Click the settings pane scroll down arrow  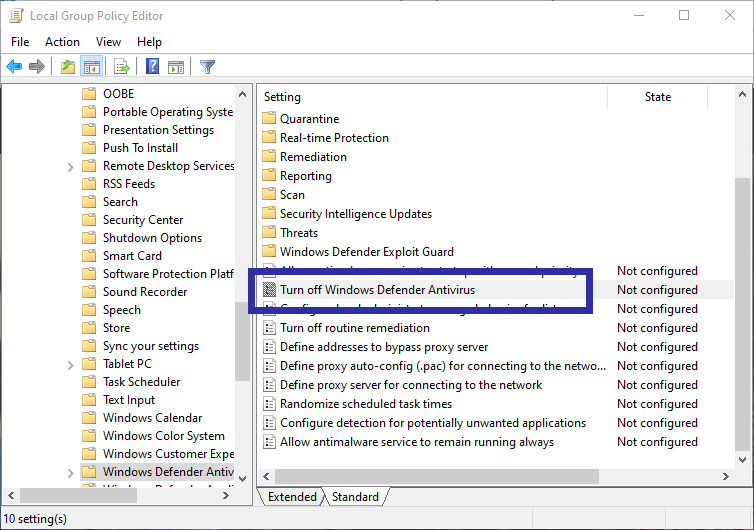click(742, 460)
